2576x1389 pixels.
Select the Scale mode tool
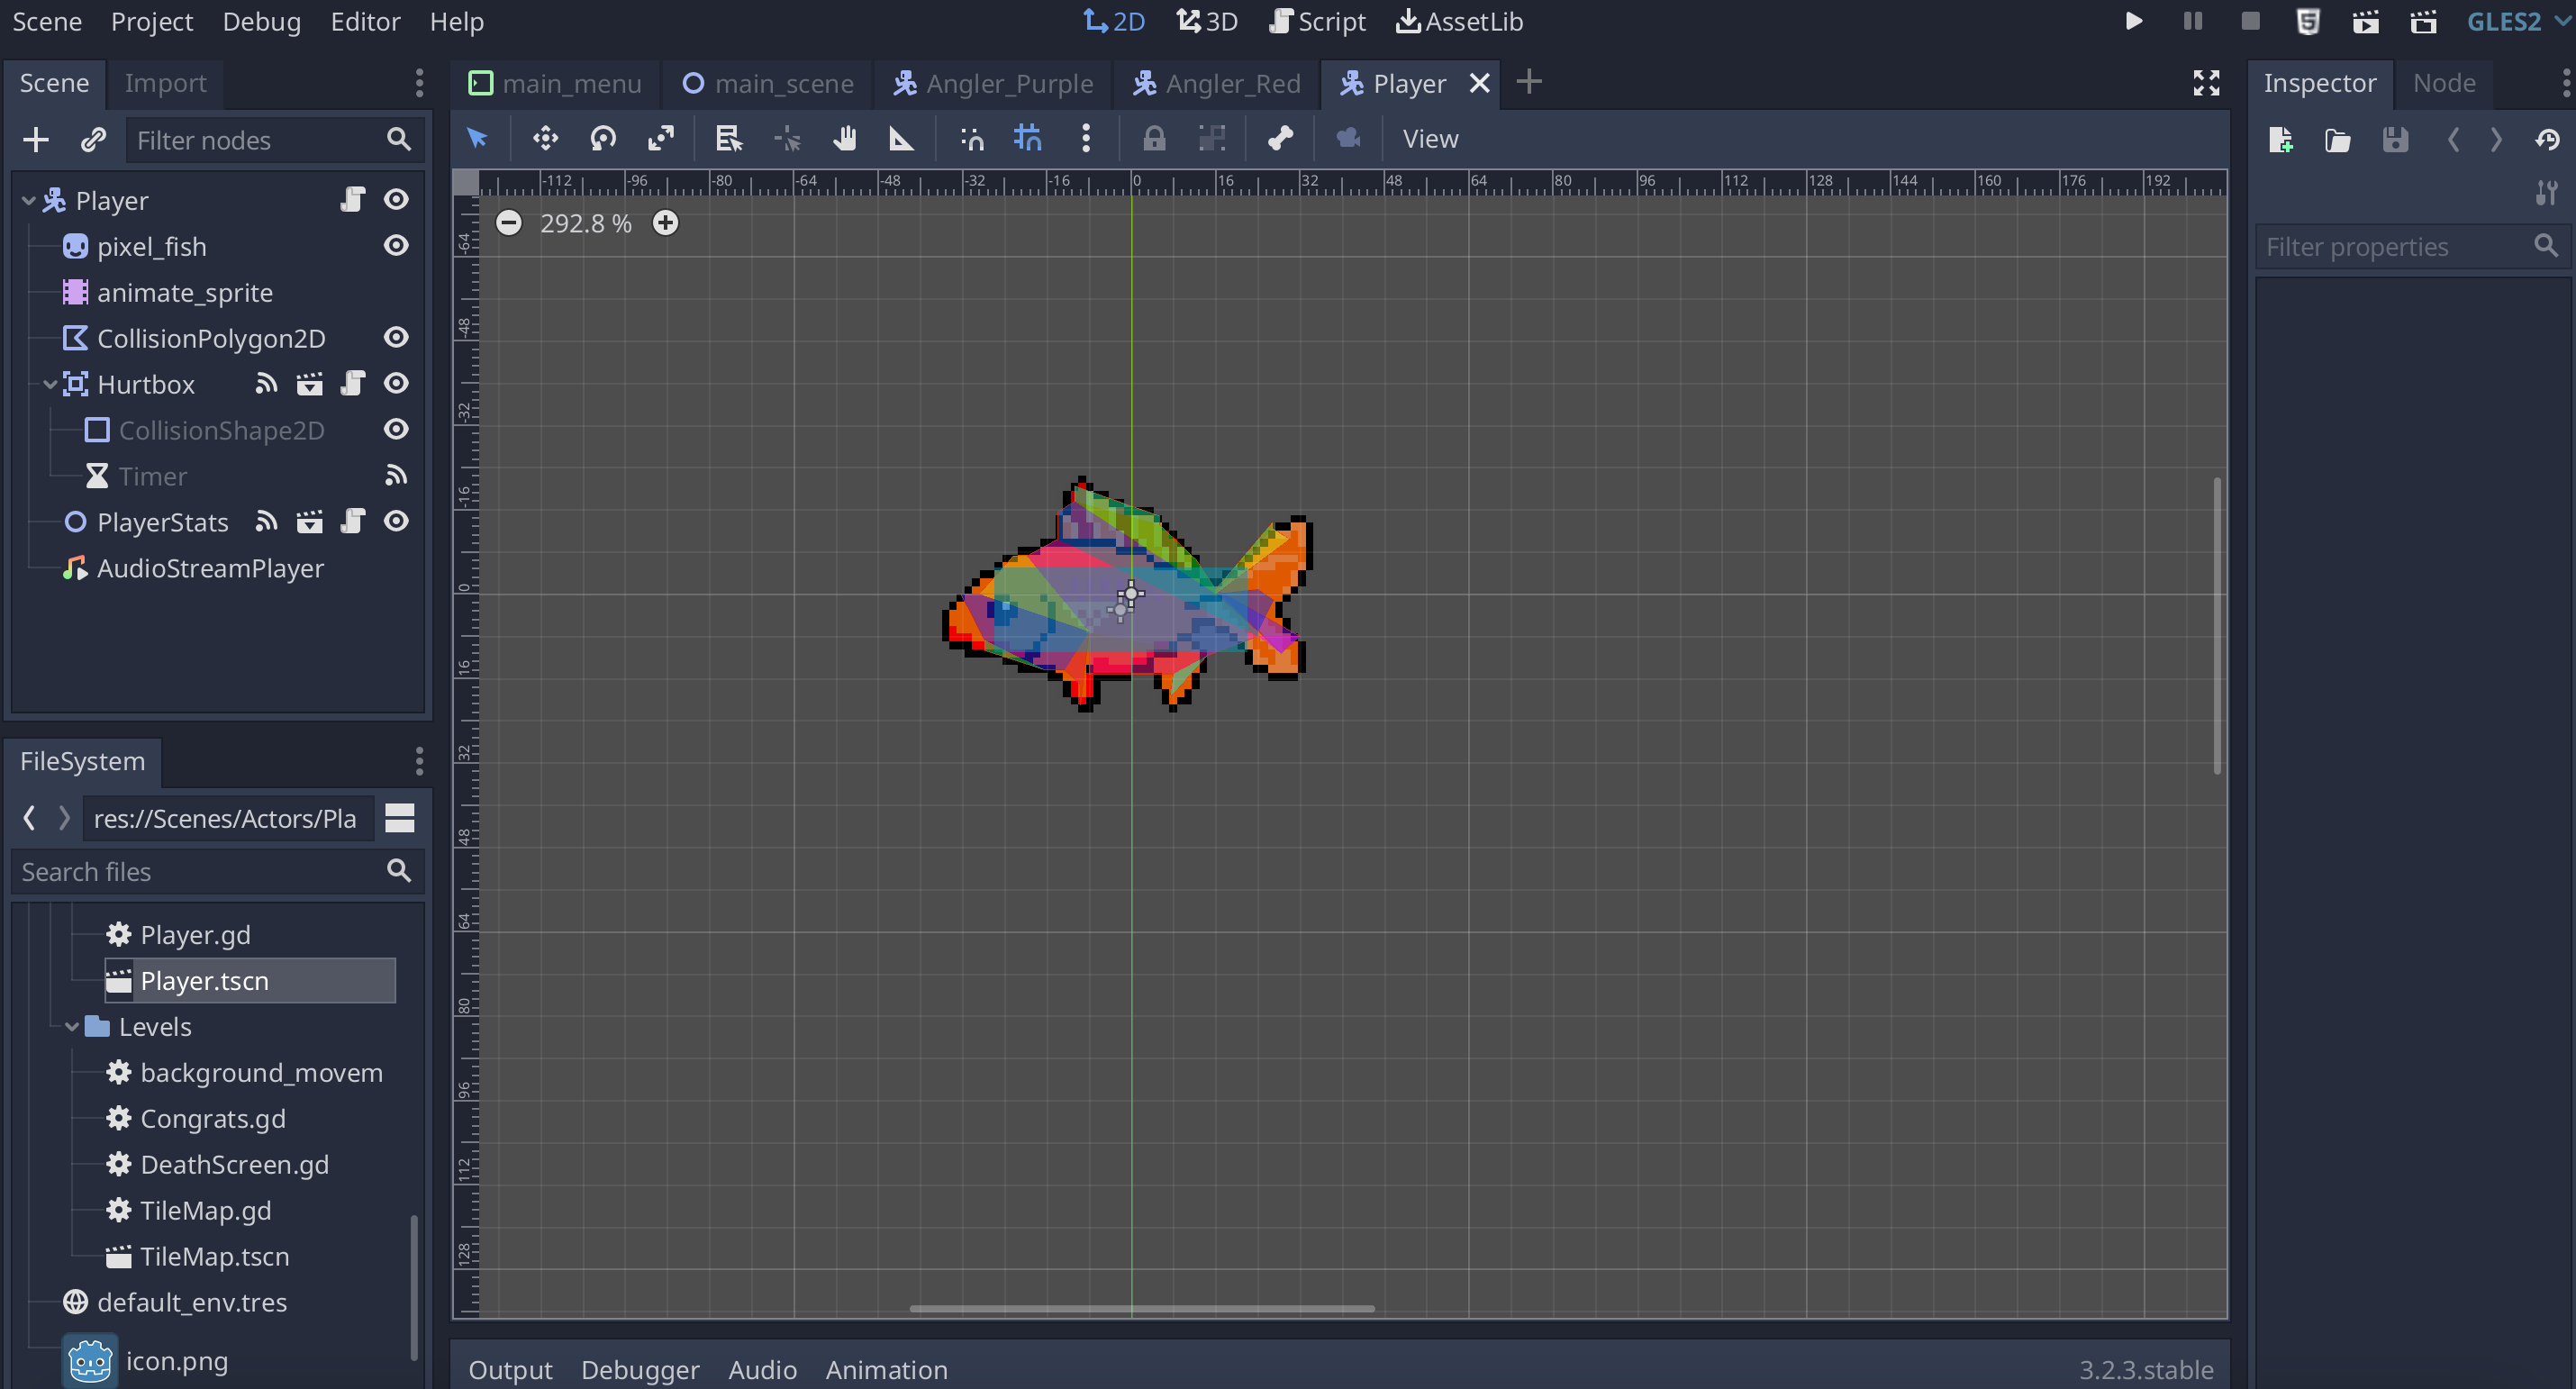pos(661,138)
